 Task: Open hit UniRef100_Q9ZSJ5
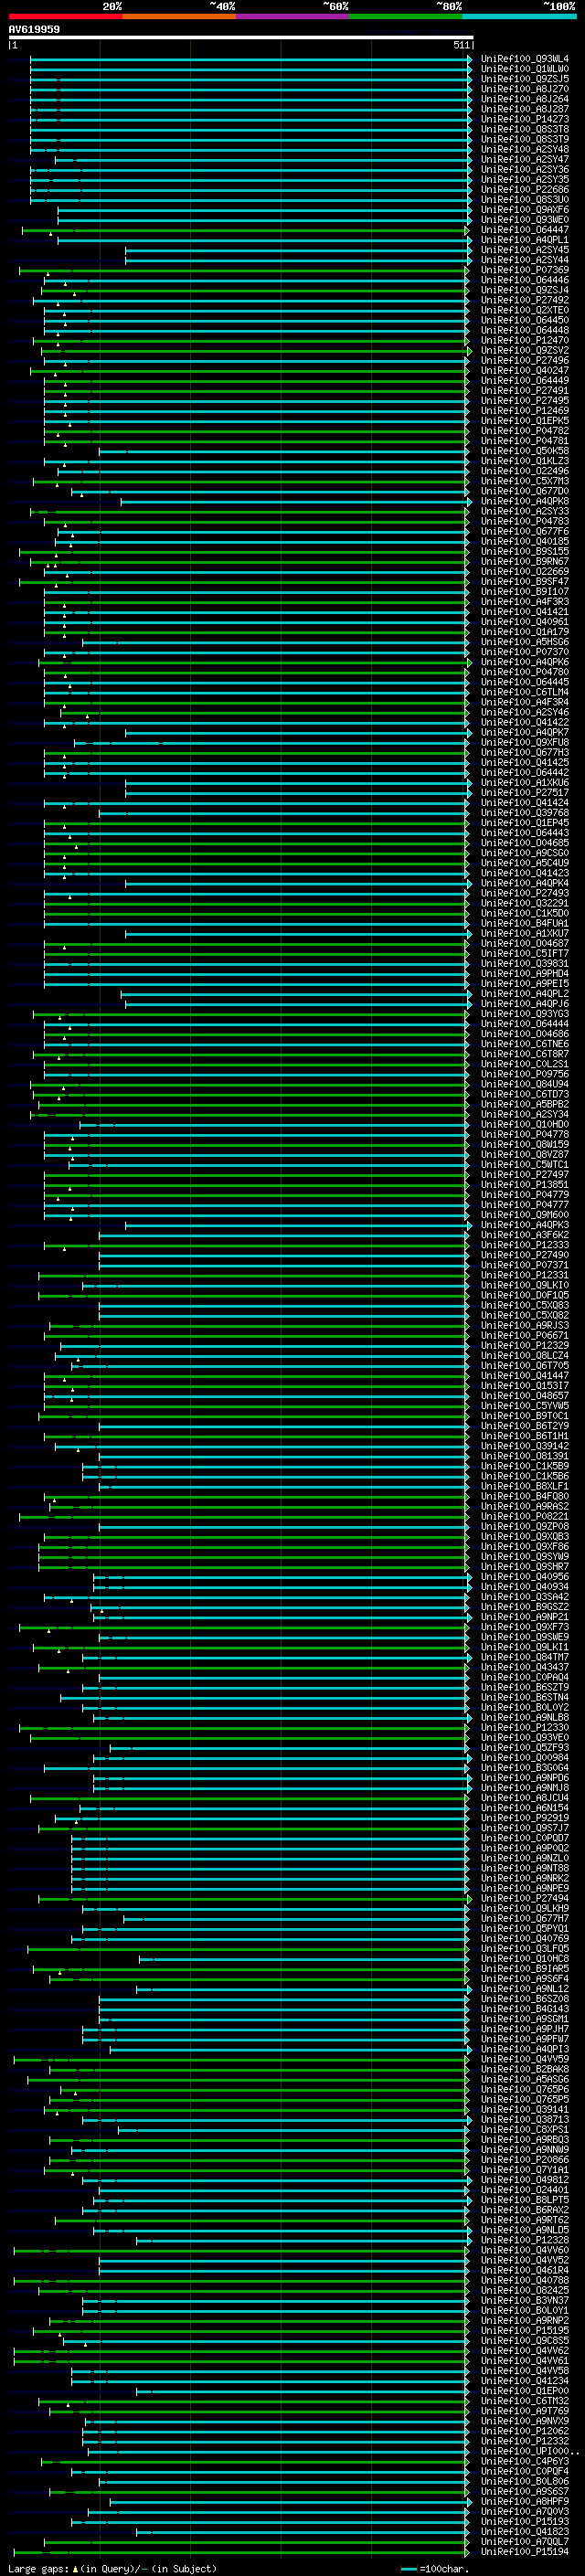click(x=524, y=79)
